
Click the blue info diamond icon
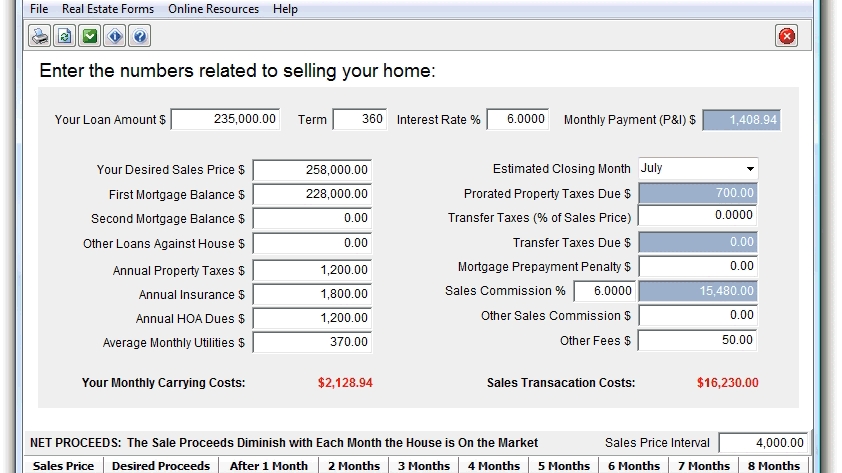tap(115, 37)
